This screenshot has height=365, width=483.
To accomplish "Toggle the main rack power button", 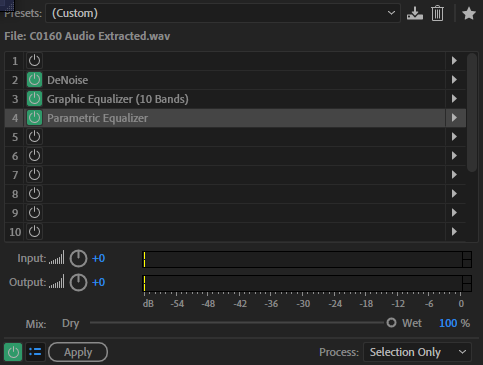I will tap(13, 352).
